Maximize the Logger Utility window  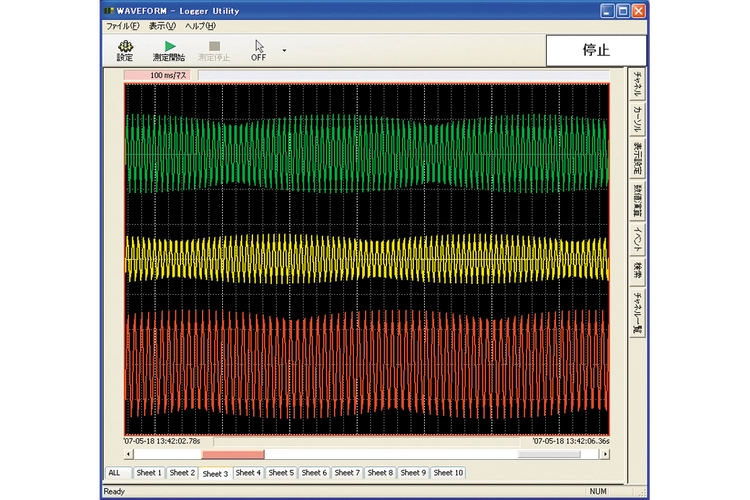pyautogui.click(x=623, y=11)
